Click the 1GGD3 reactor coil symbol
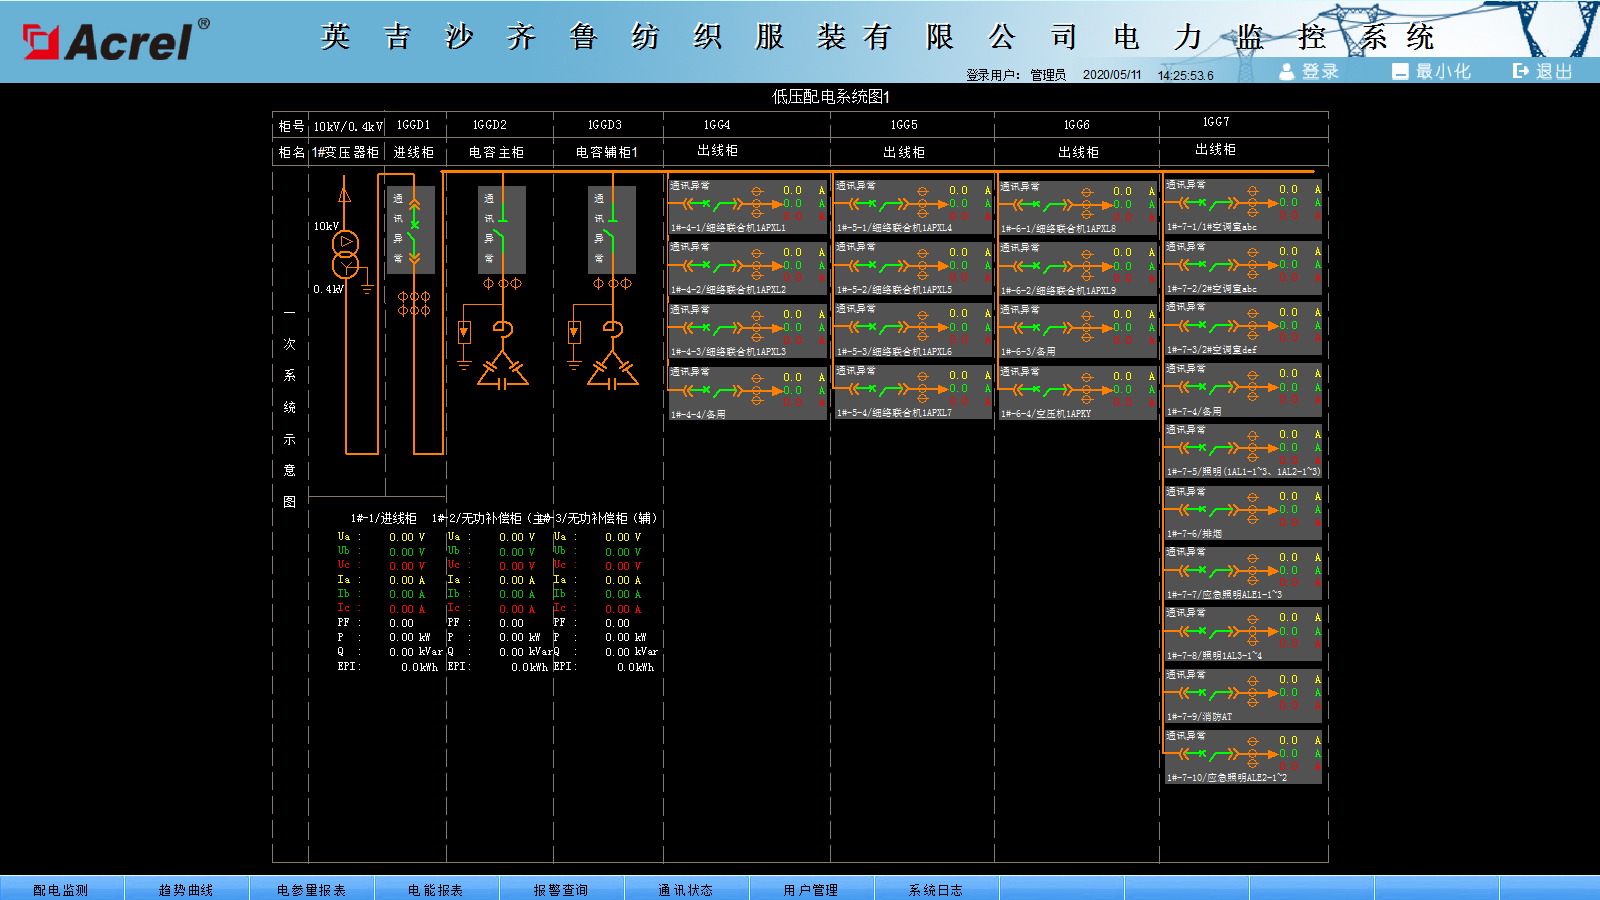The width and height of the screenshot is (1600, 900). pos(613,329)
